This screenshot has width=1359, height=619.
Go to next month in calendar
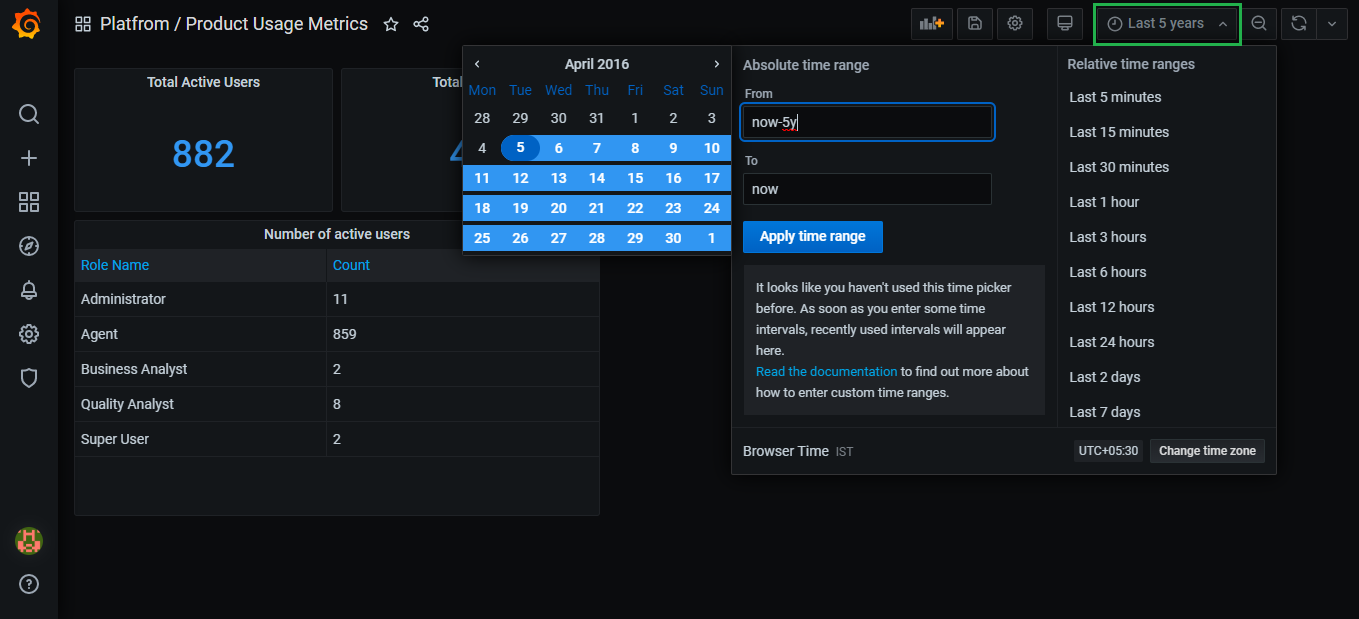pos(717,64)
